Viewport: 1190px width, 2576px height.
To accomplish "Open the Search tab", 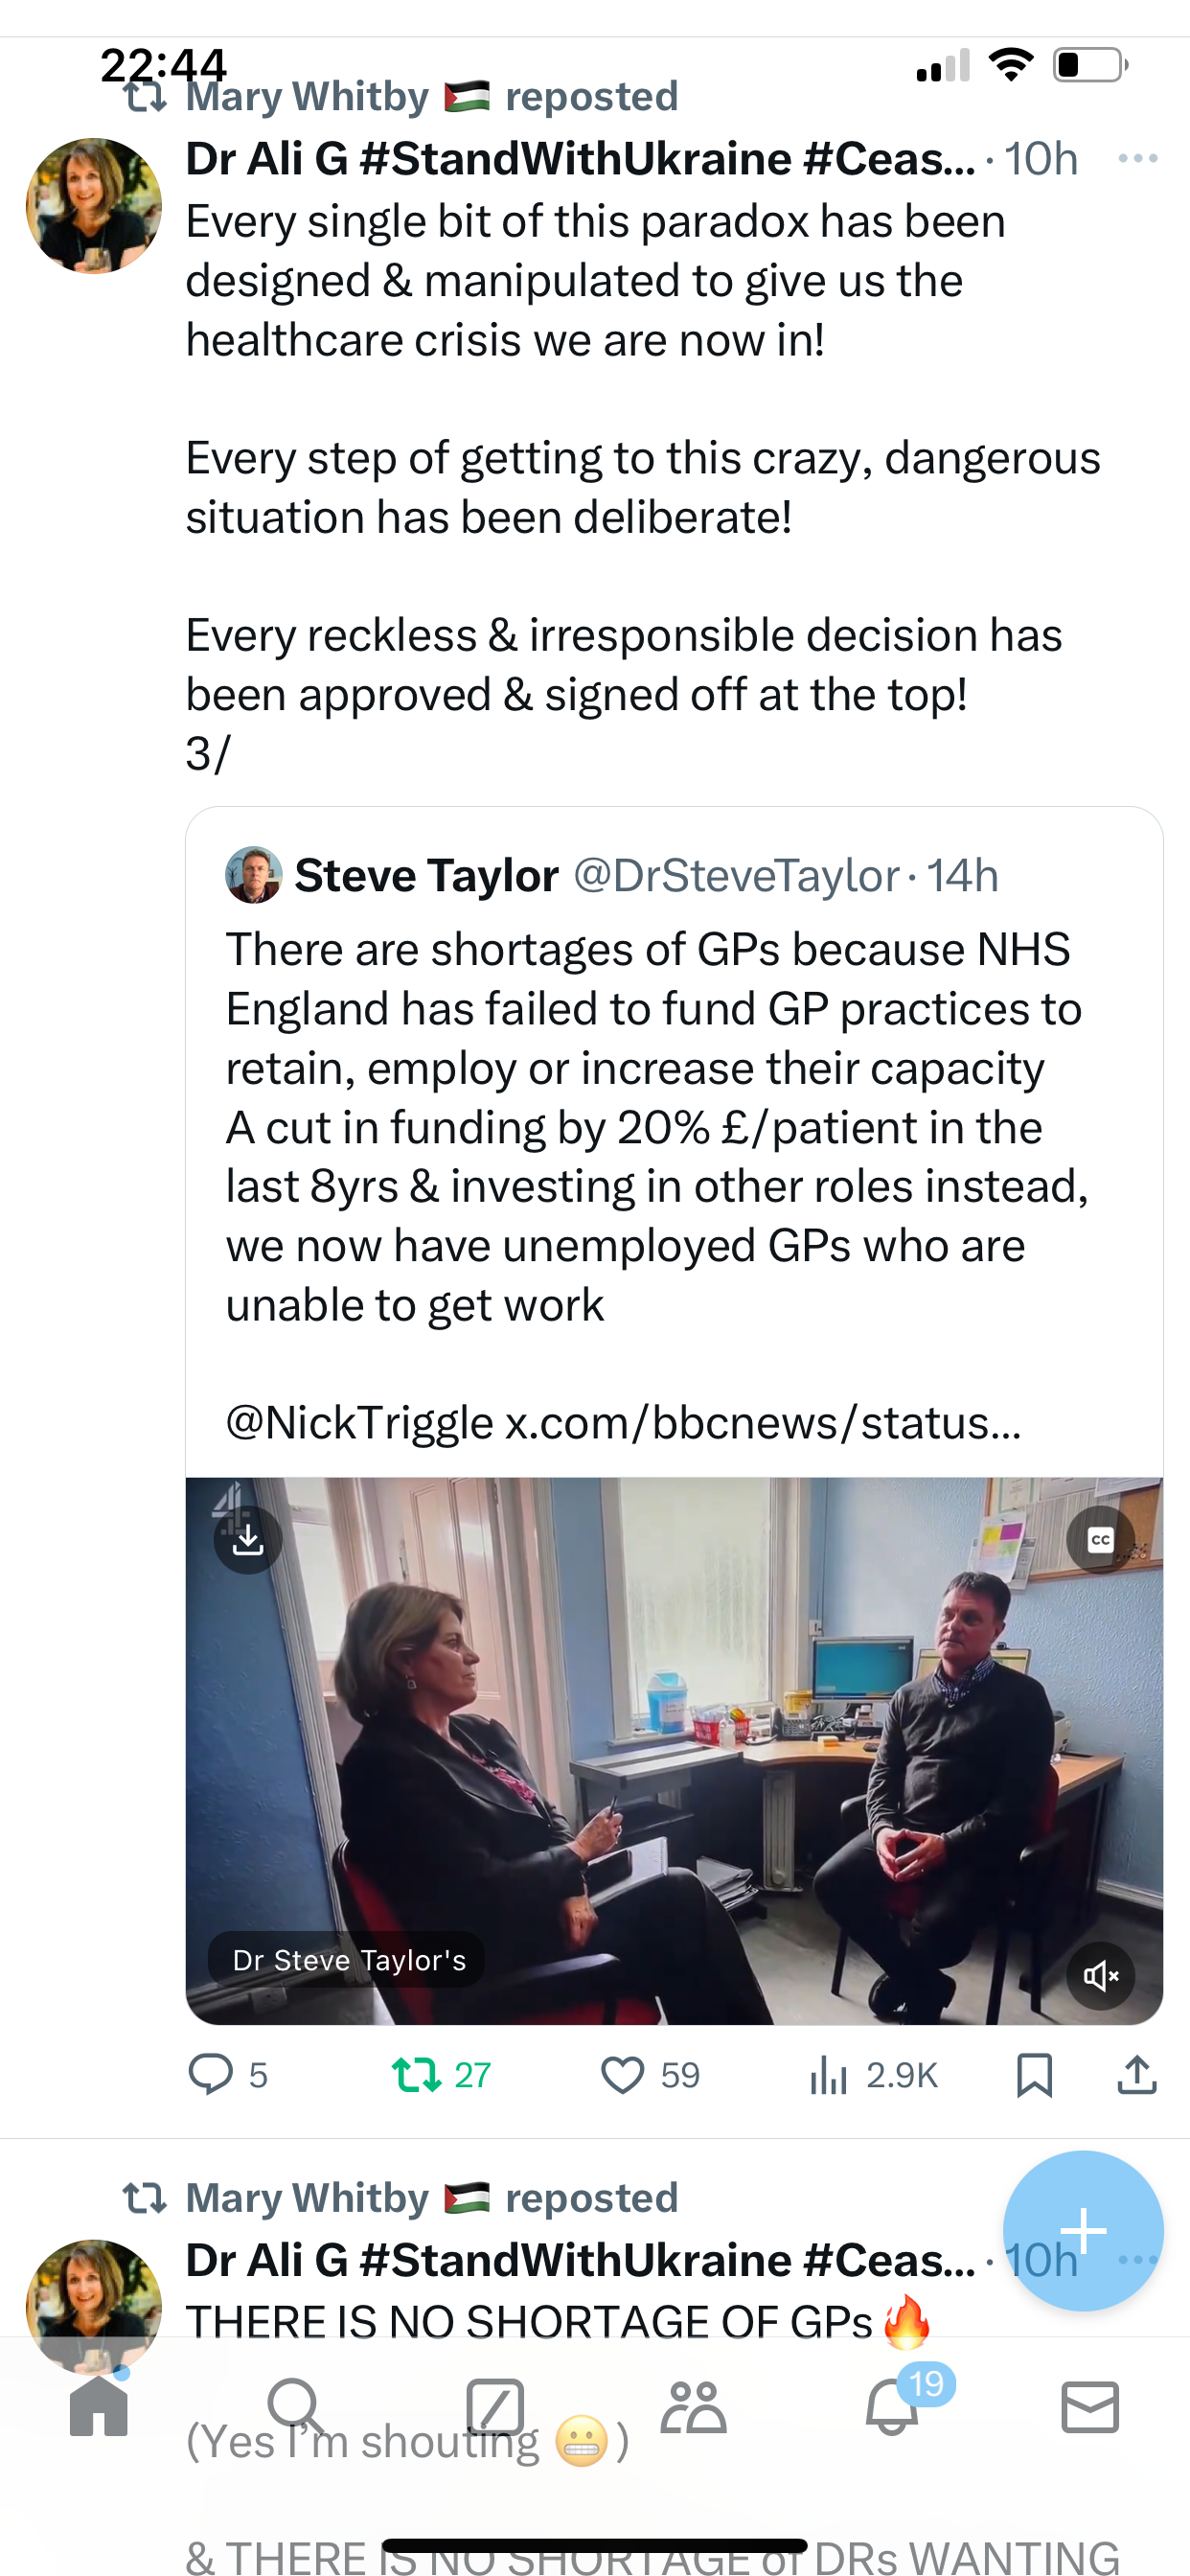I will click(296, 2407).
